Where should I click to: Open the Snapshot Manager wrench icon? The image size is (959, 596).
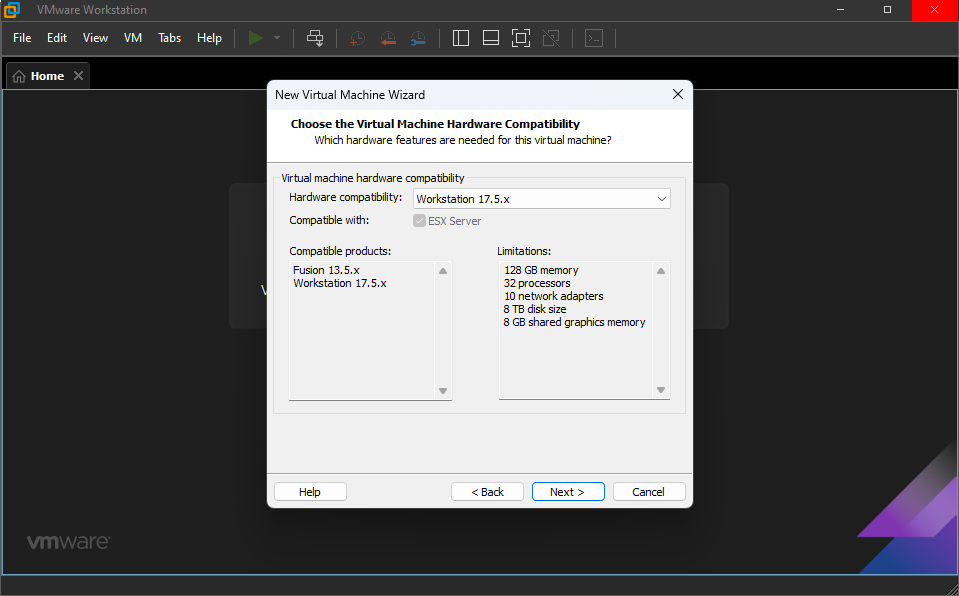[x=418, y=39]
